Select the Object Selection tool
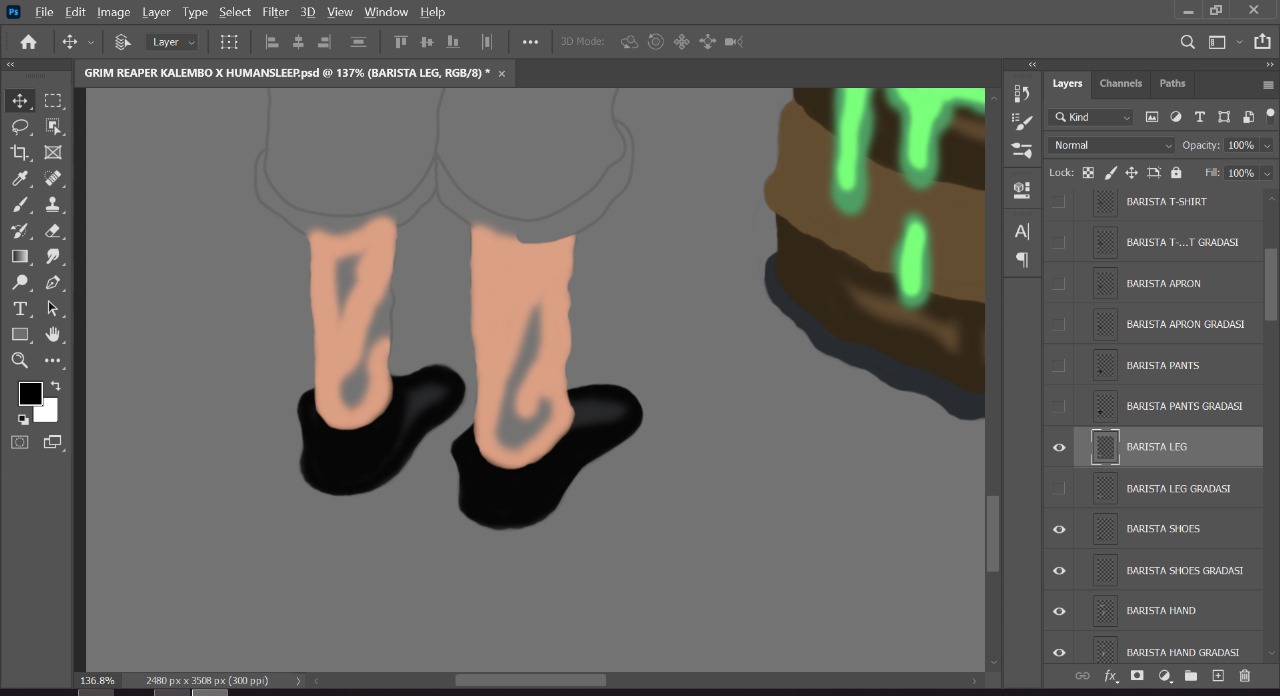The image size is (1280, 696). point(53,127)
